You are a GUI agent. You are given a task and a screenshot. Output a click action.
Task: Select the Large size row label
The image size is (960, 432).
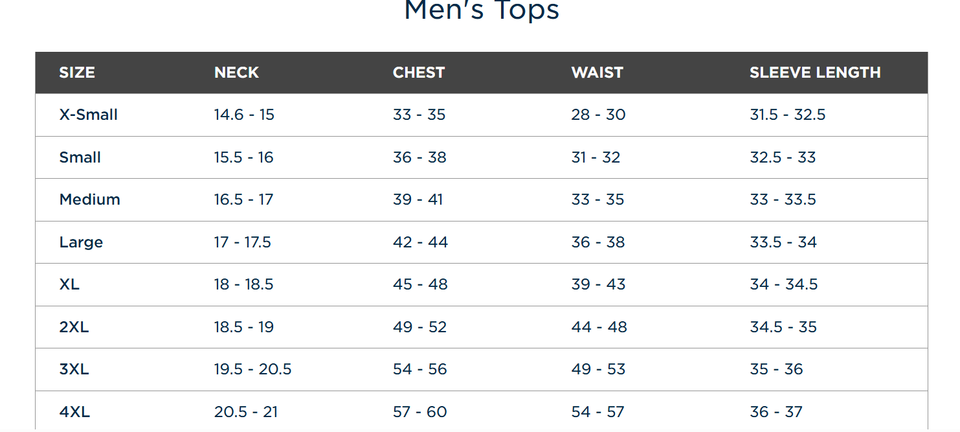point(81,243)
